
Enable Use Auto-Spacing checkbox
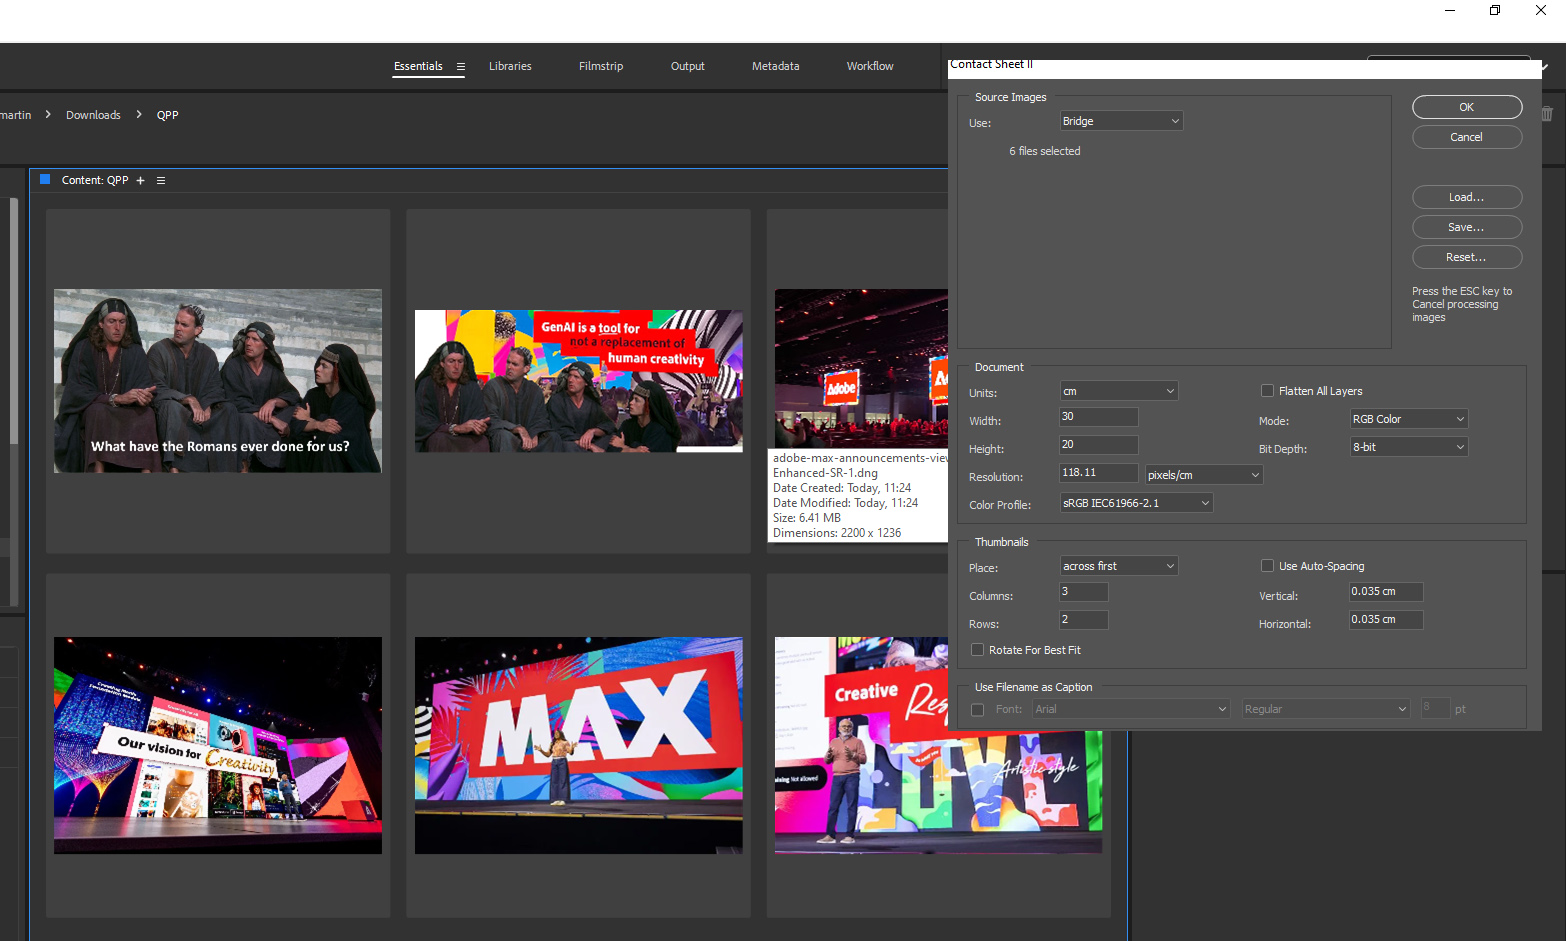coord(1267,566)
